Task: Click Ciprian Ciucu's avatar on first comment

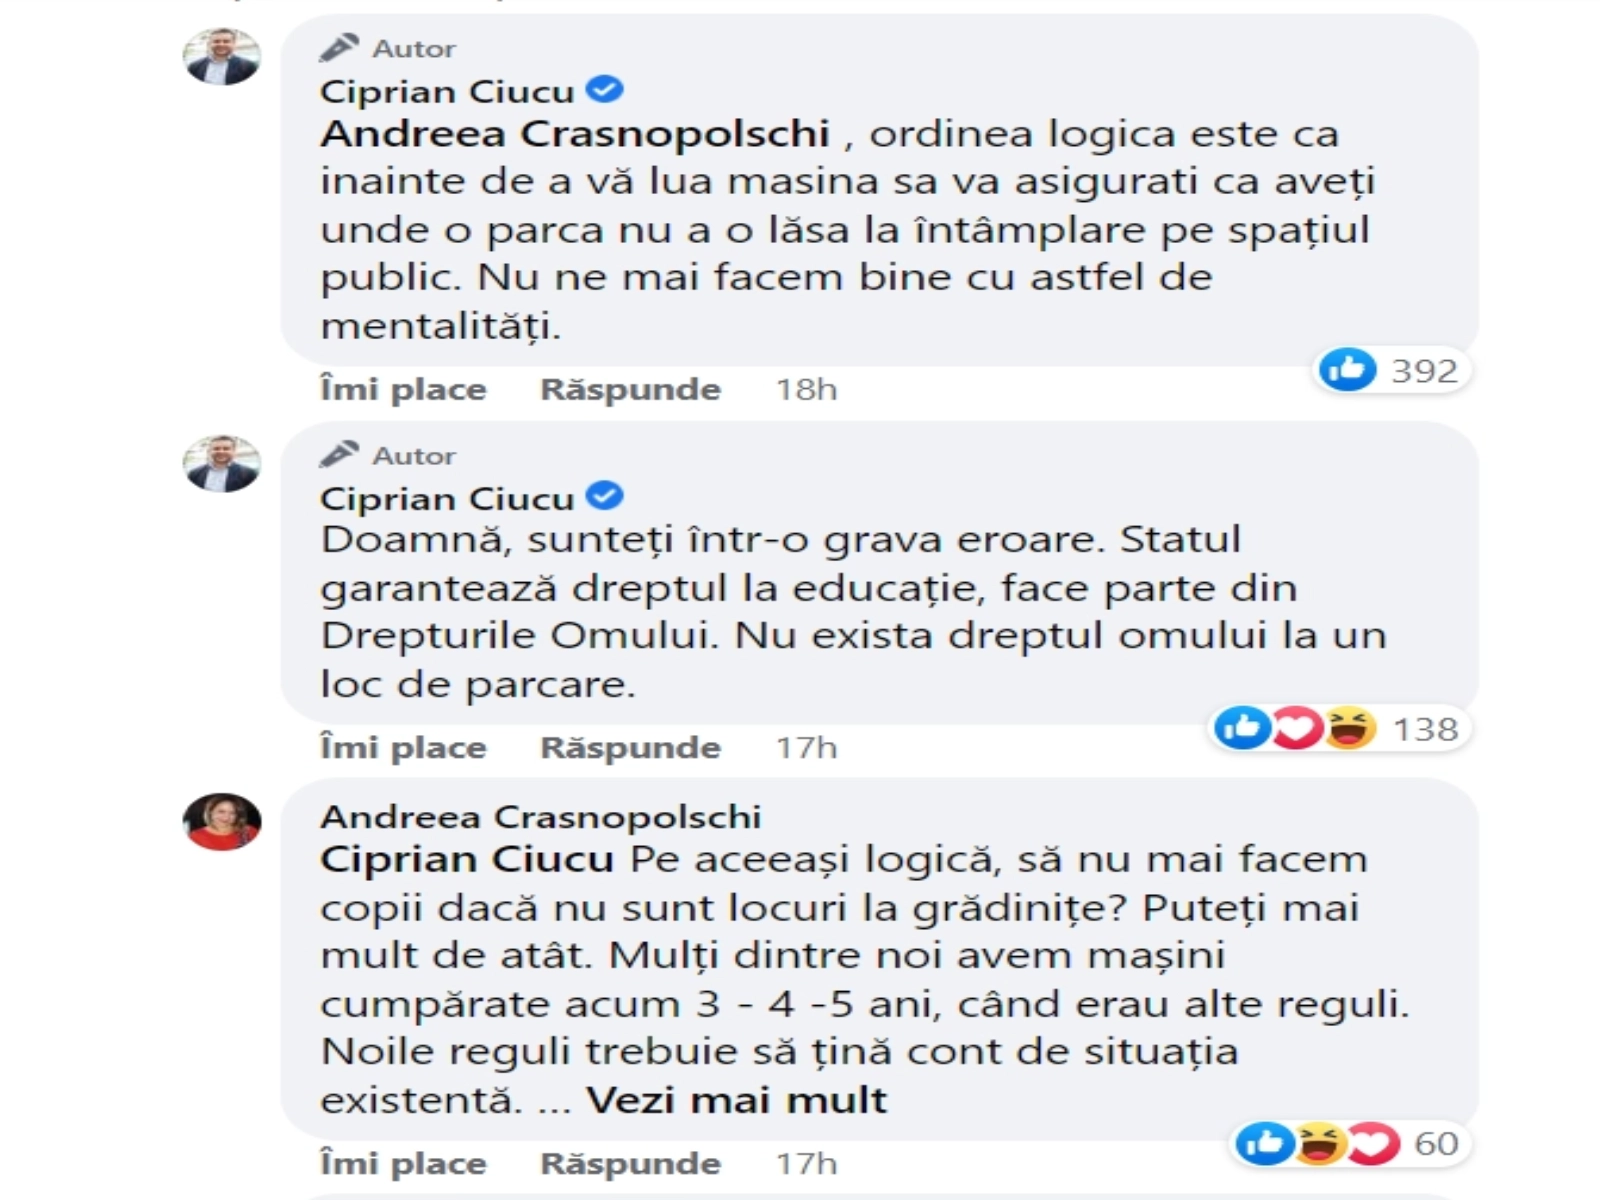Action: [x=222, y=56]
